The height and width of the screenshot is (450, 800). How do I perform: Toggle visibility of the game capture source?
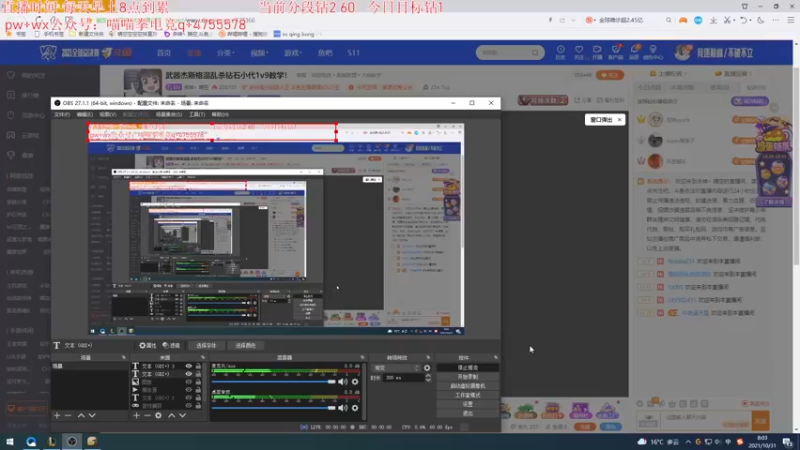(189, 406)
